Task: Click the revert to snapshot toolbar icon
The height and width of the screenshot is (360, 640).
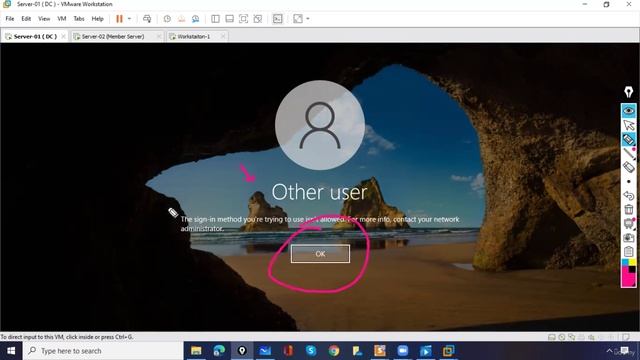Action: (181, 19)
